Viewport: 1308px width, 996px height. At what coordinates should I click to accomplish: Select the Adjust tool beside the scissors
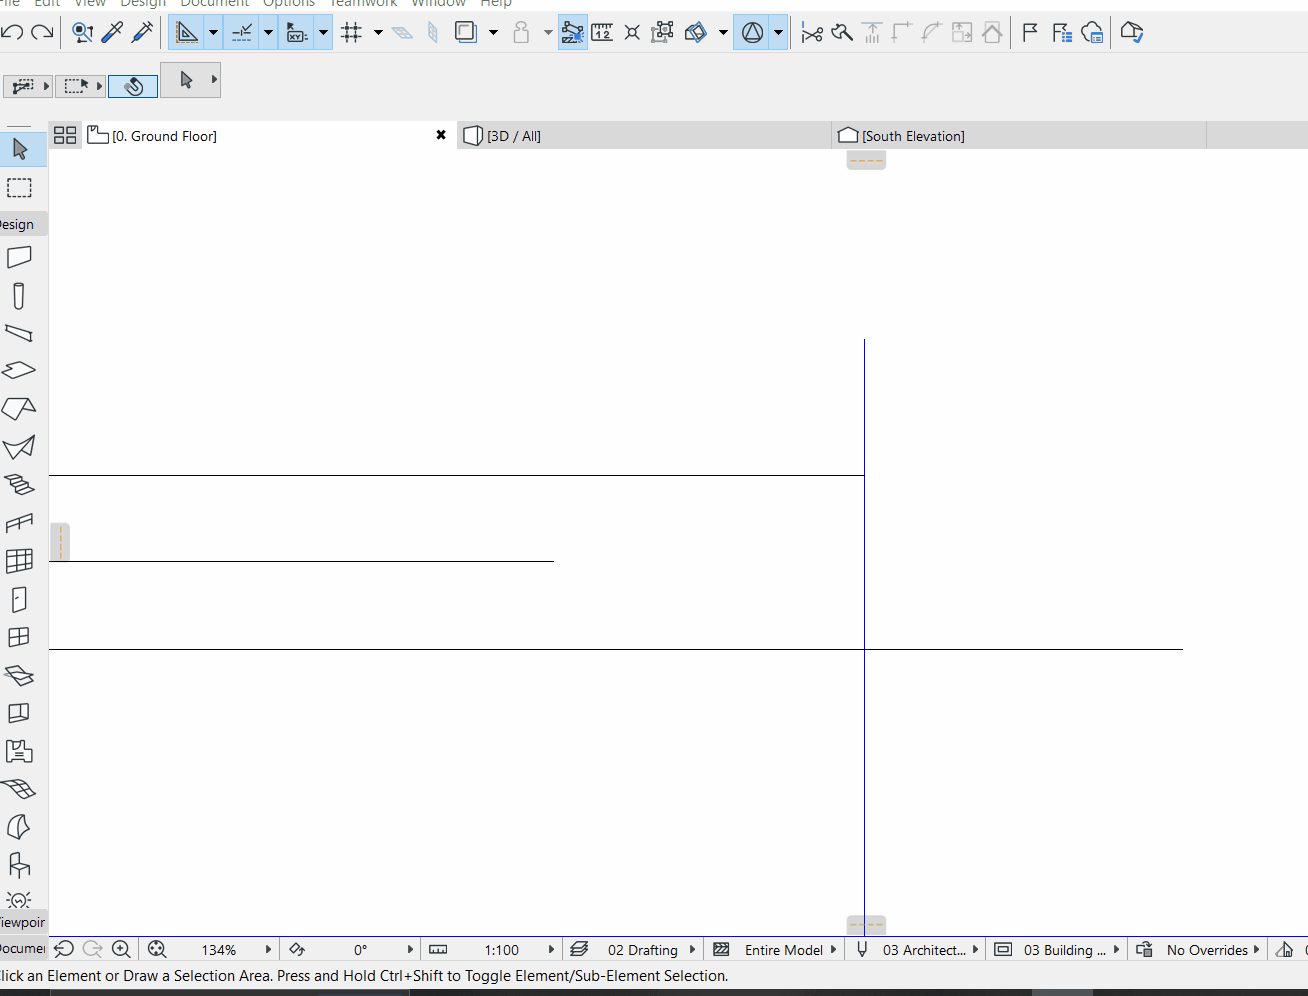pyautogui.click(x=842, y=33)
